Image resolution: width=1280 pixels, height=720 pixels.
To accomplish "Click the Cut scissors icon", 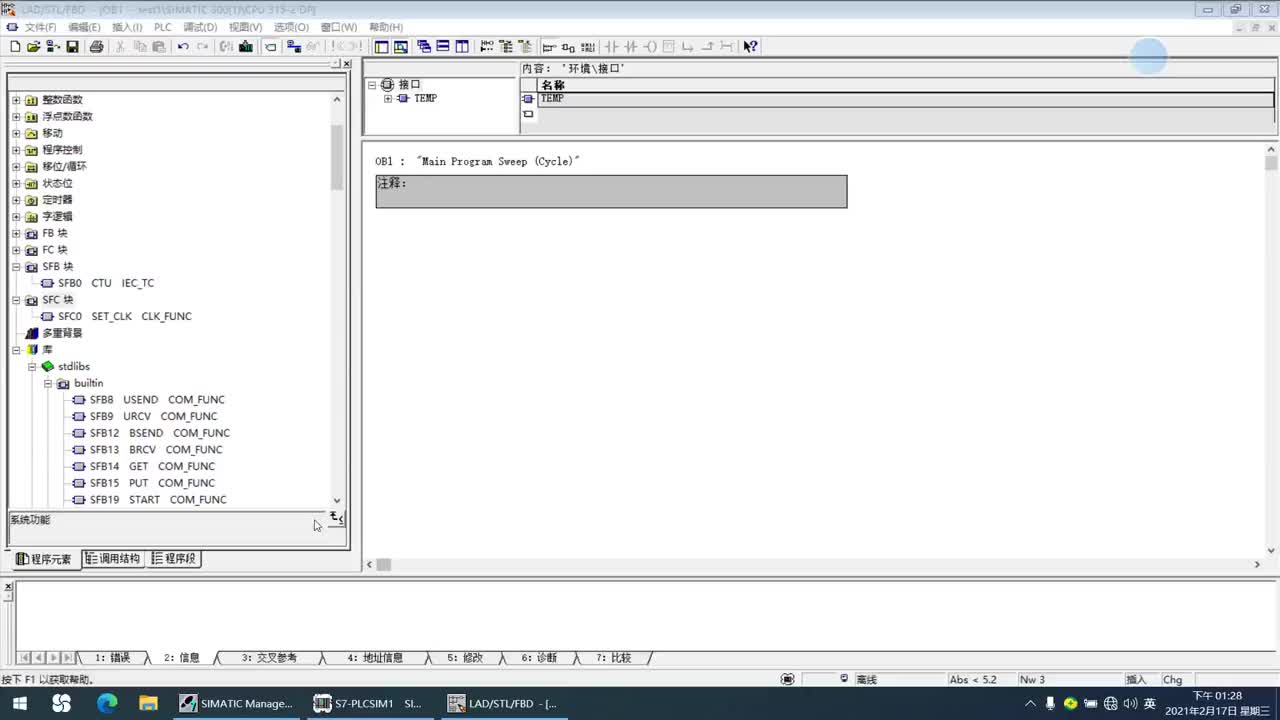I will (x=119, y=46).
